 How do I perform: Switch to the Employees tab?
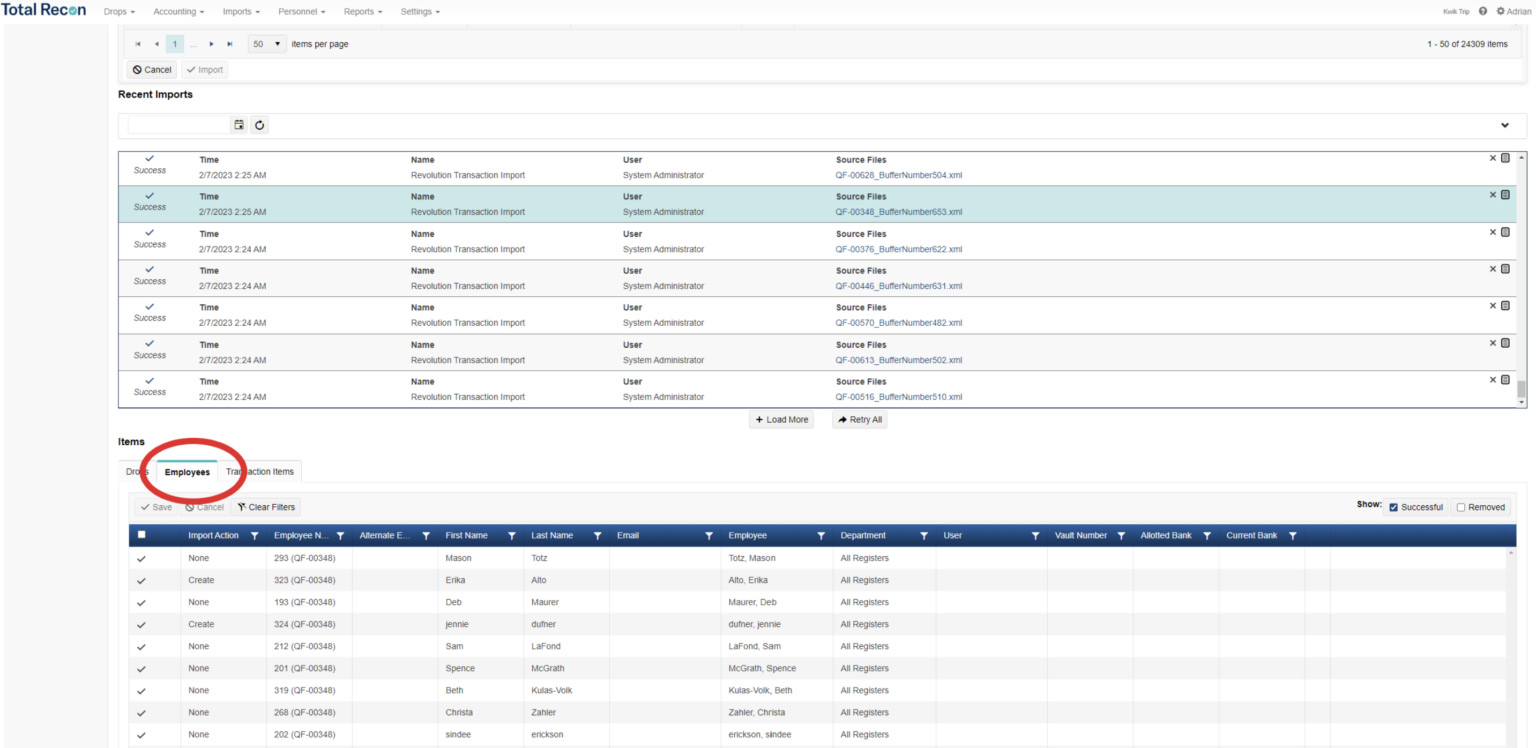tap(187, 471)
